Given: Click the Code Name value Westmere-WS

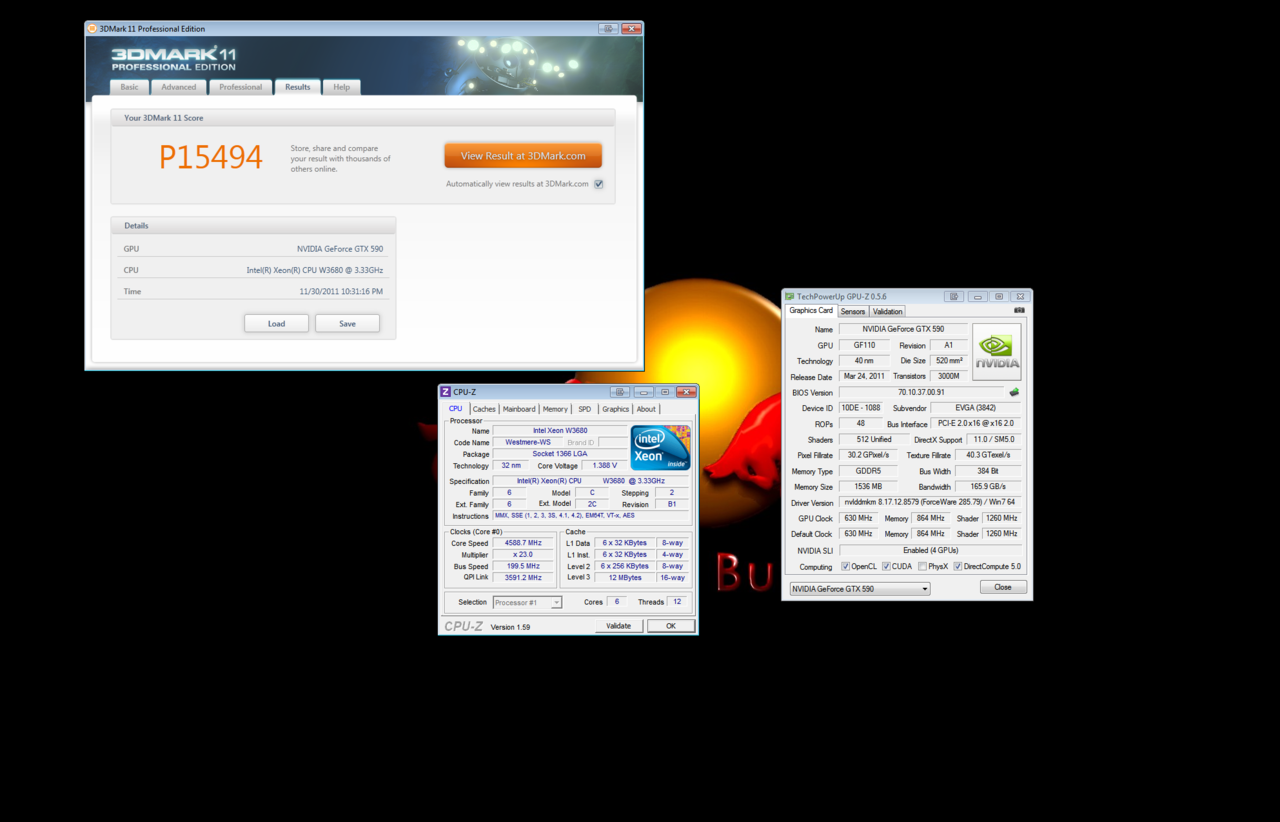Looking at the screenshot, I should tap(528, 442).
